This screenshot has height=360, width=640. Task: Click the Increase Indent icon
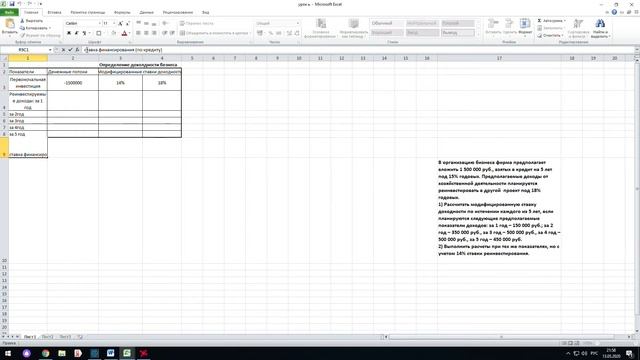pos(172,33)
